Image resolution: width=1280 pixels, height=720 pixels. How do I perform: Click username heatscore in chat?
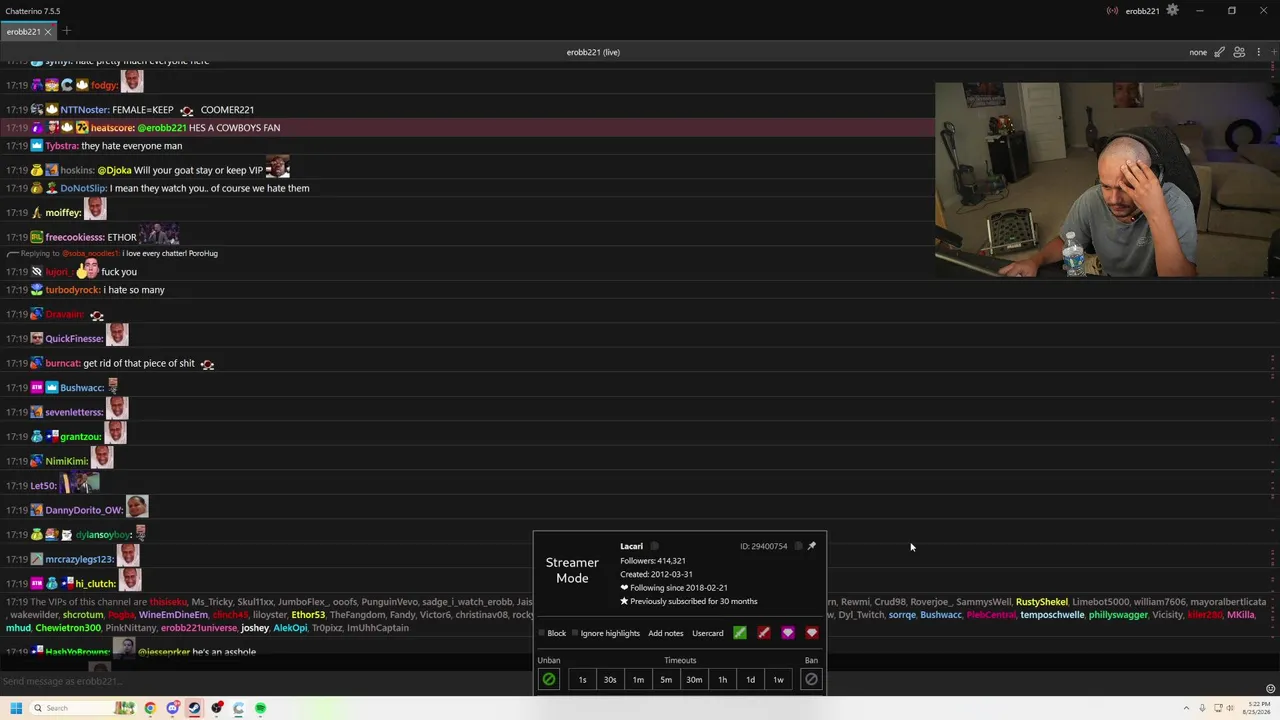[x=112, y=128]
